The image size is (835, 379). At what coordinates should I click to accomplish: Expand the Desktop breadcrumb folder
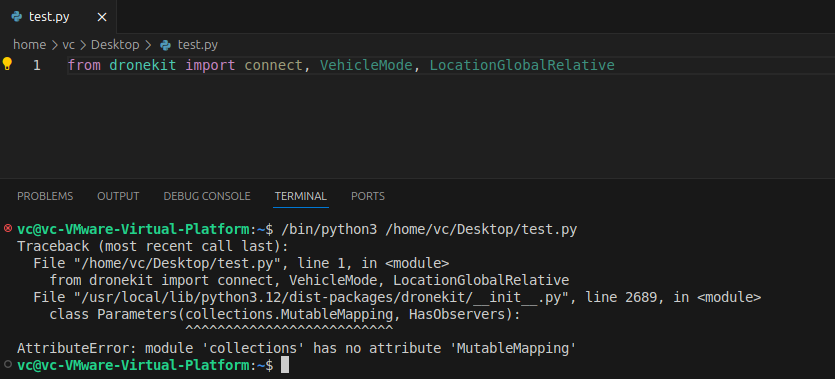(115, 45)
